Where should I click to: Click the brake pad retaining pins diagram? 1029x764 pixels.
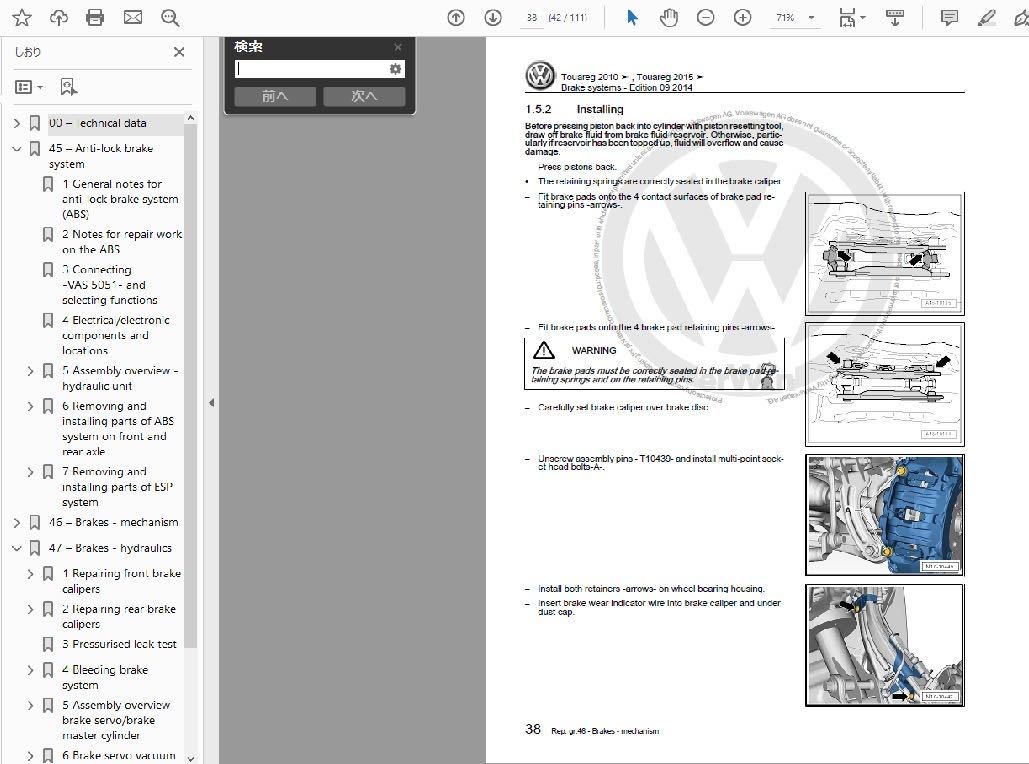point(885,254)
